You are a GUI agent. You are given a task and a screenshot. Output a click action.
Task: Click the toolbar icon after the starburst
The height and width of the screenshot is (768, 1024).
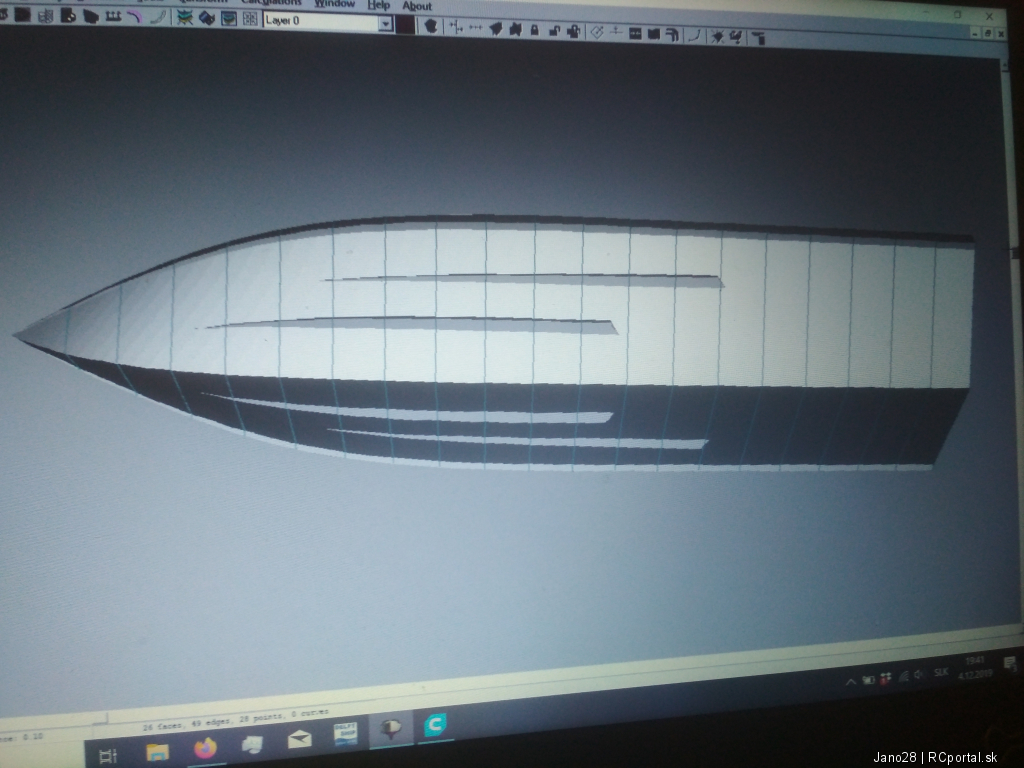(736, 37)
